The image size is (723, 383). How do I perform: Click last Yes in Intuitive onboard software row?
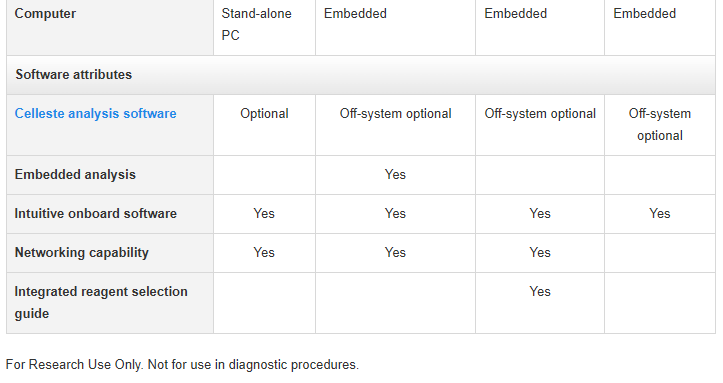tap(659, 213)
